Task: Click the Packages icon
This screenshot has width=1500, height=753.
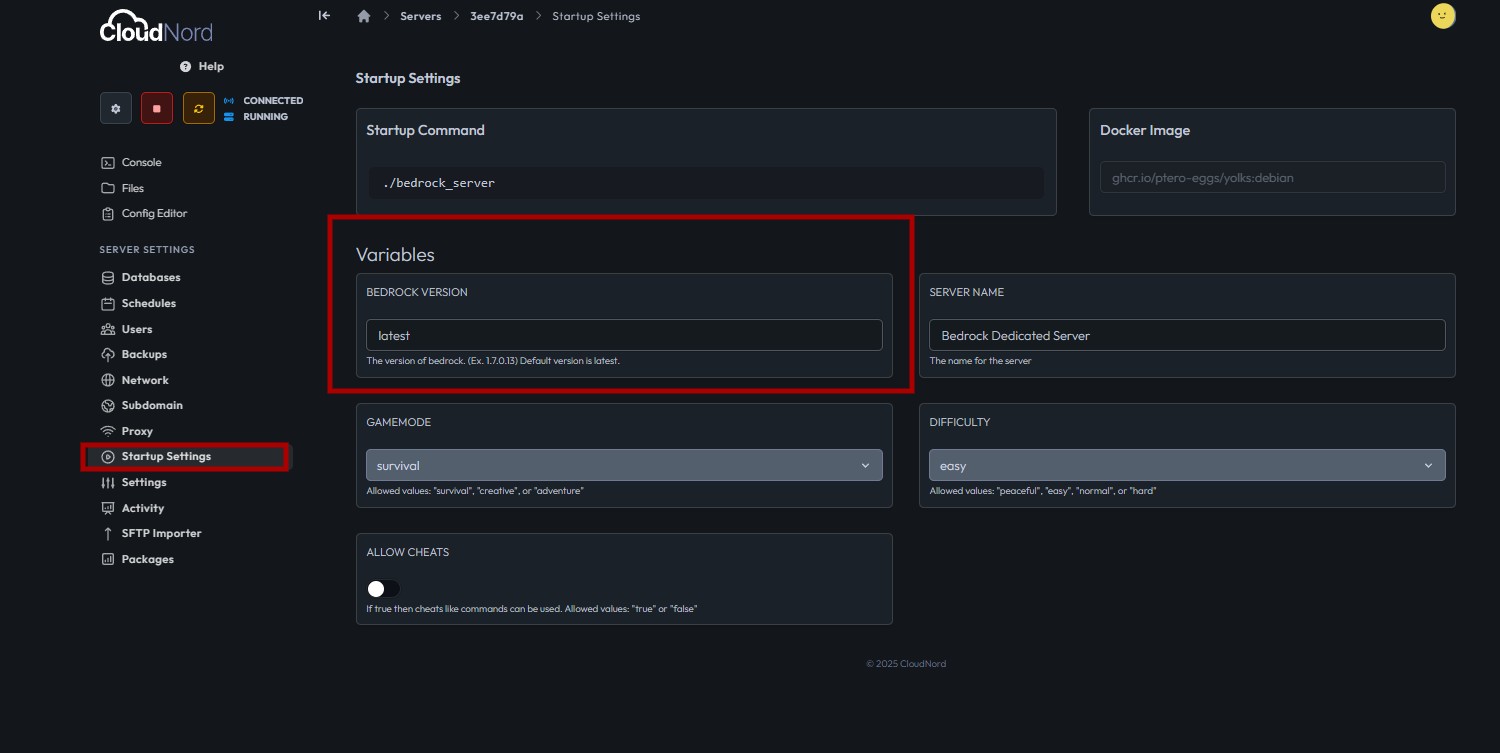Action: tap(108, 559)
